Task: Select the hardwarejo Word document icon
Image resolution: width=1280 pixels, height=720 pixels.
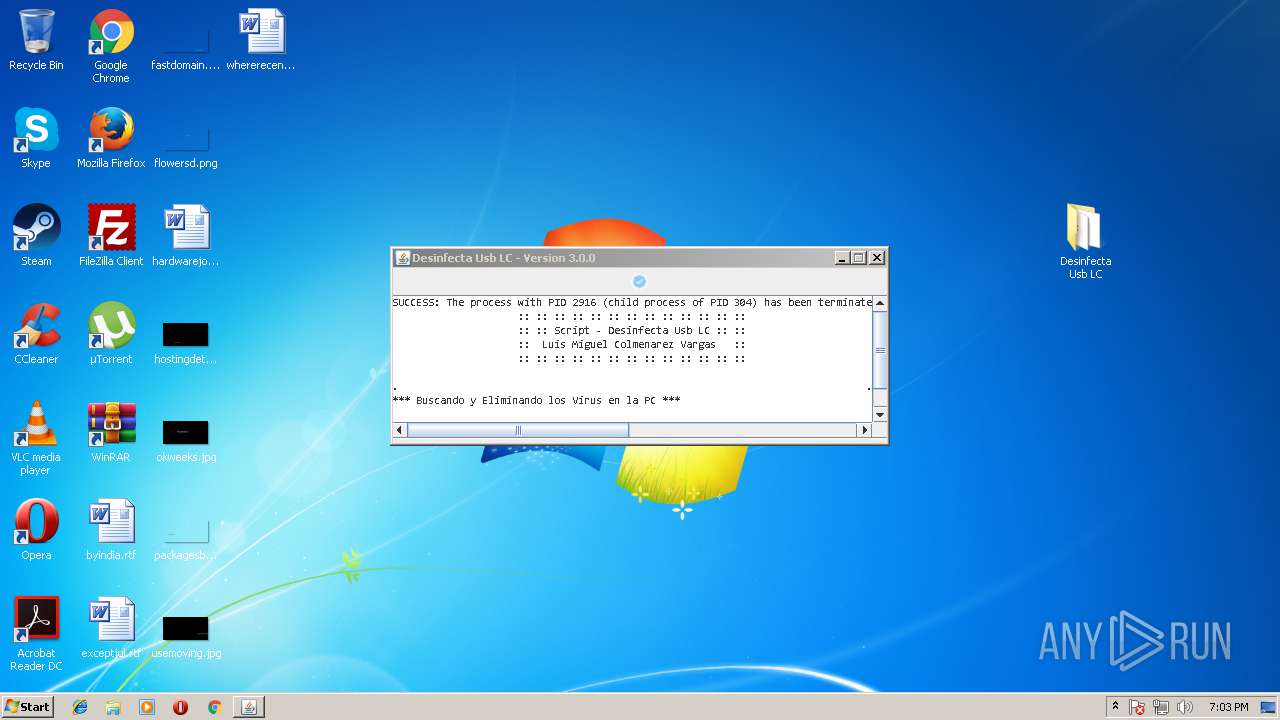Action: click(186, 237)
